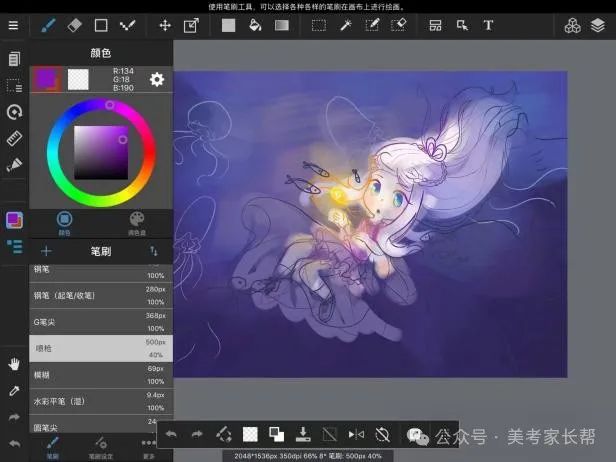
Task: Open the 笔刷 tab at panel bottom
Action: pos(52,448)
